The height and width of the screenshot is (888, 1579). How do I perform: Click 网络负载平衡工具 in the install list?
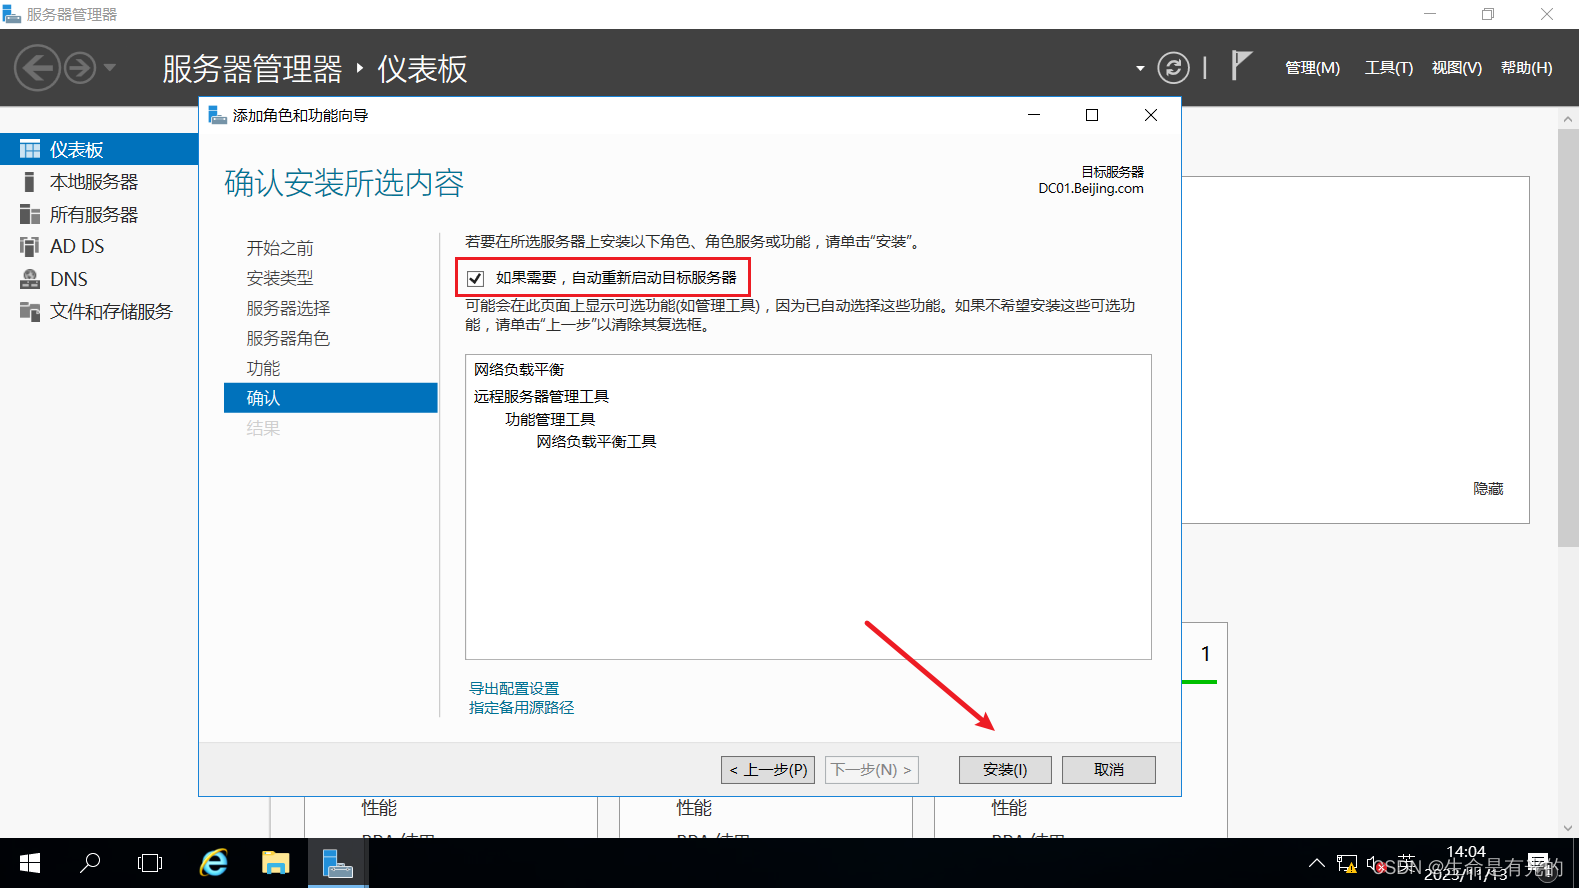(596, 441)
